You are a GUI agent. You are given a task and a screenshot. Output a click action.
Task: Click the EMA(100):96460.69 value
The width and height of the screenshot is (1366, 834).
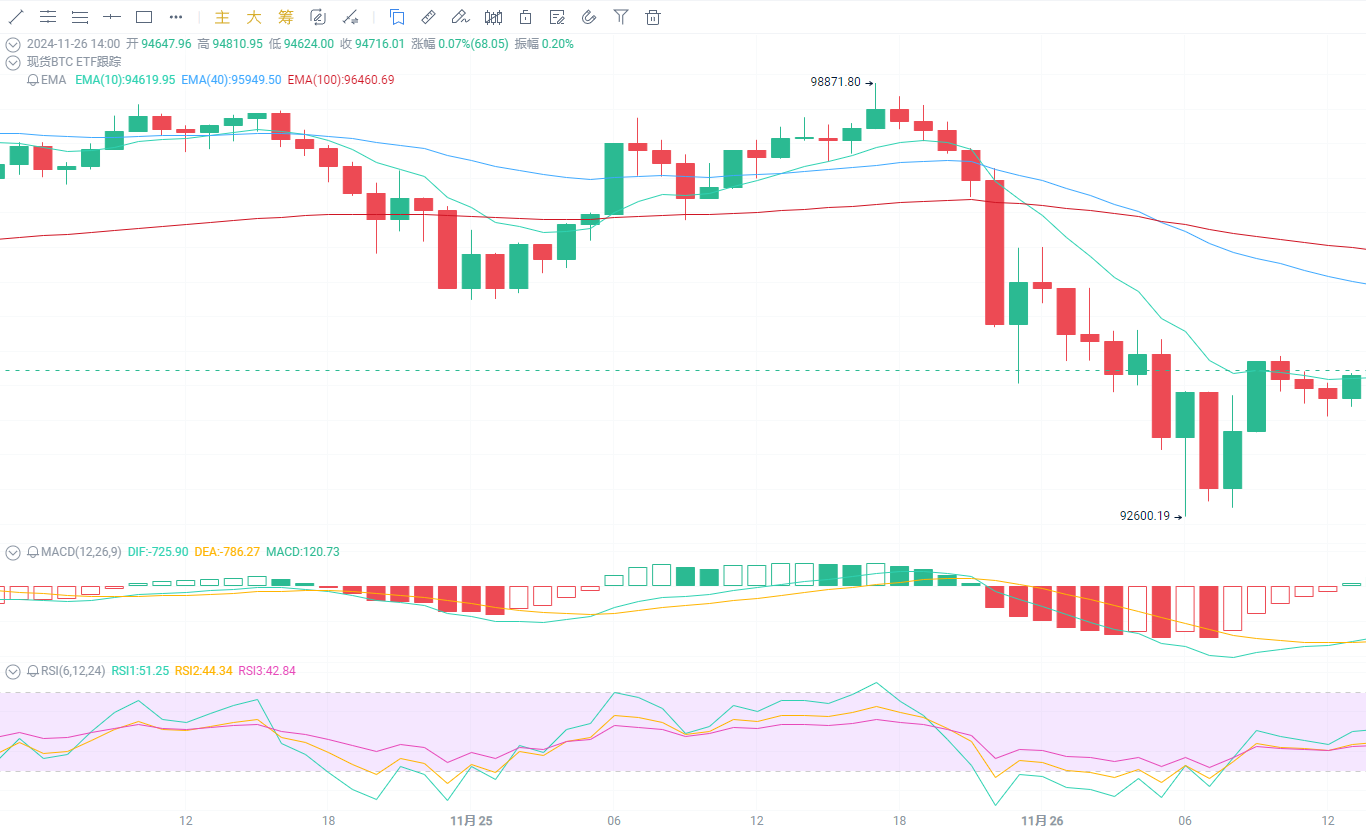(340, 80)
